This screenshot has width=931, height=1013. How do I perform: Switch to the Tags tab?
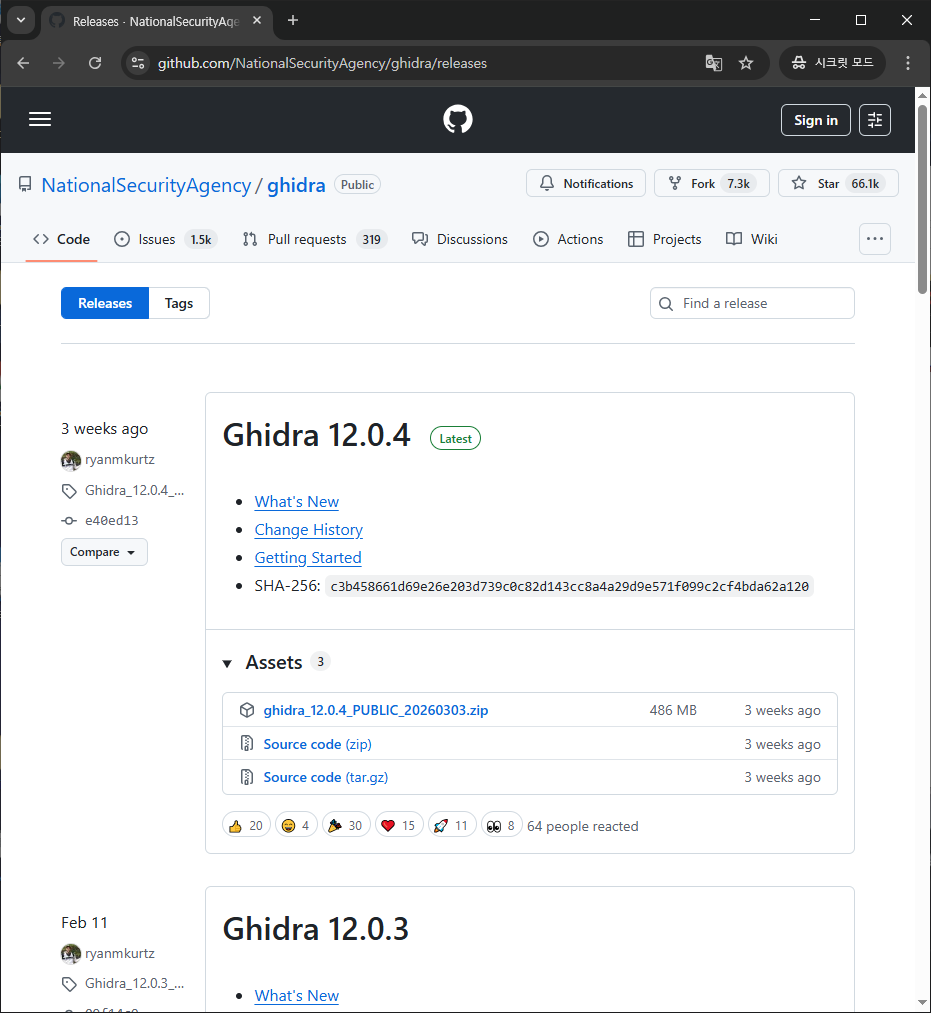pos(179,304)
